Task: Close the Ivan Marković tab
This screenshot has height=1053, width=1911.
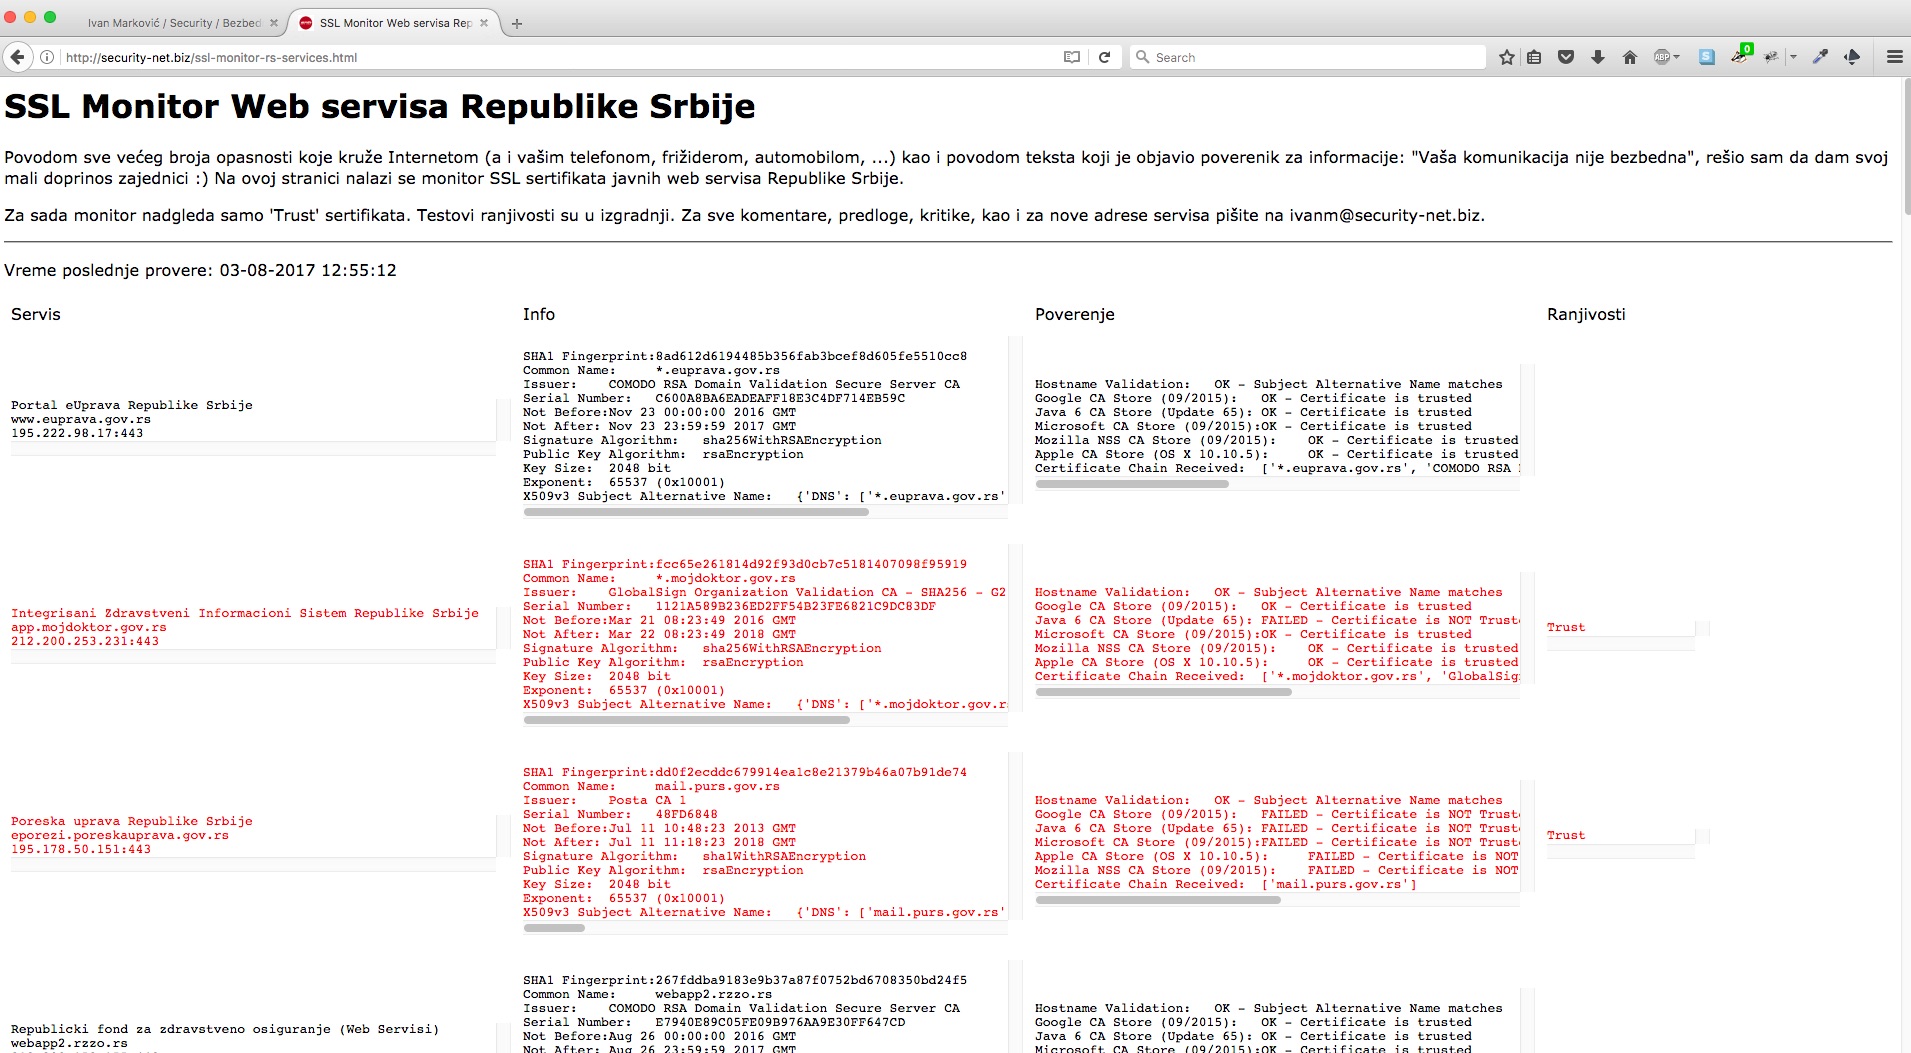Action: coord(274,23)
